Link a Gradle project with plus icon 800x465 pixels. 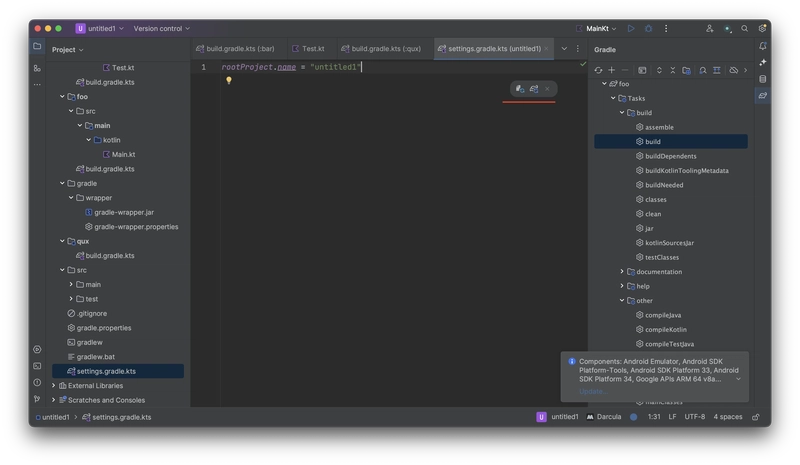coord(611,70)
